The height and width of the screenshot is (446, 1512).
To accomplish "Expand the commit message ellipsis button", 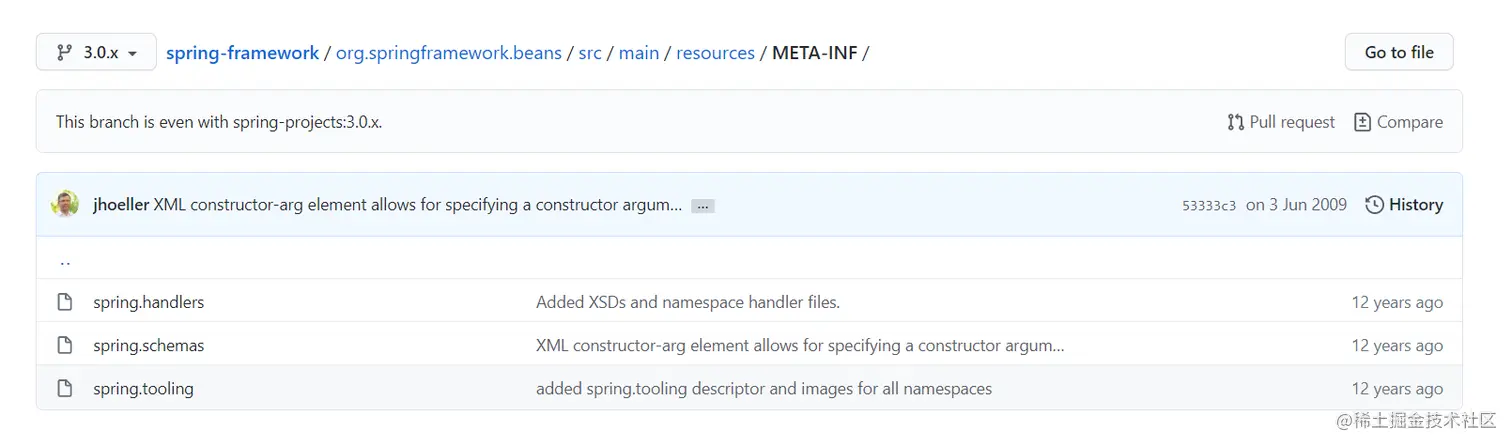I will click(703, 206).
